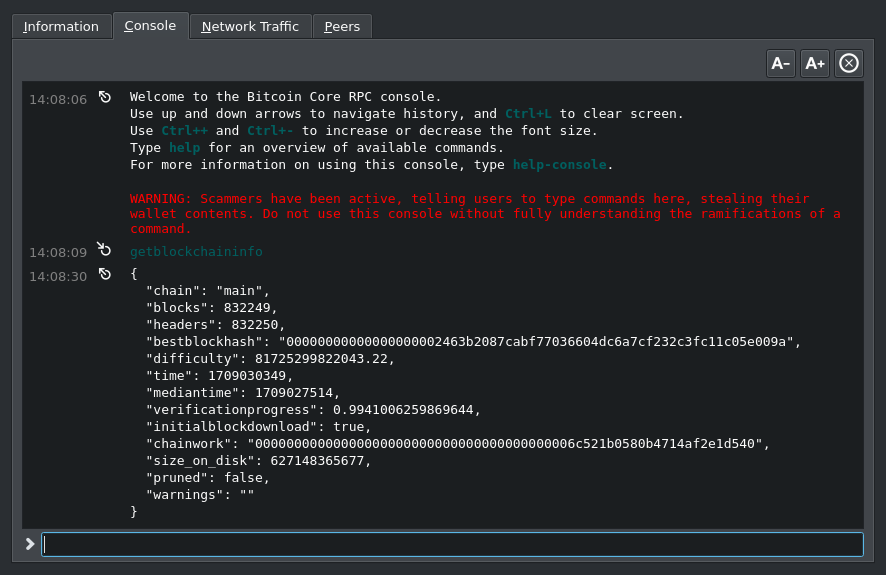Click the 14:08:30 timestamp
Screen dimensions: 886x575
(x=58, y=276)
